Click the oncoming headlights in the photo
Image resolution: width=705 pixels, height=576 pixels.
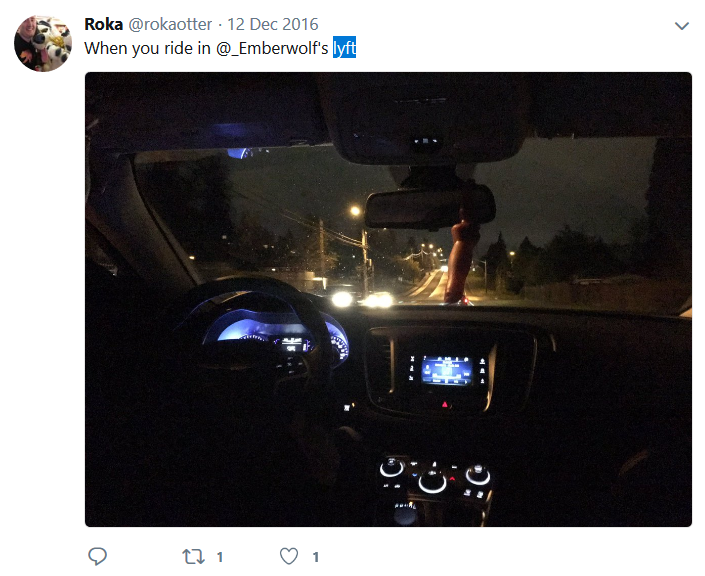[362, 299]
